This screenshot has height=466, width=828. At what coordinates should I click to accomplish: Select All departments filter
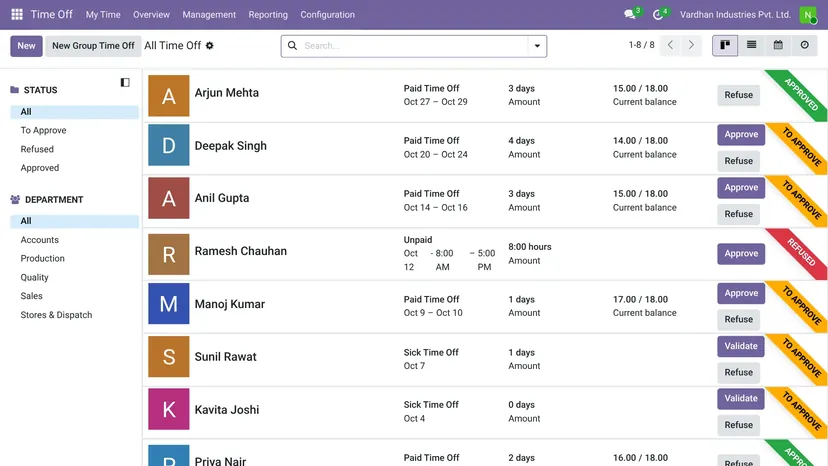[74, 221]
